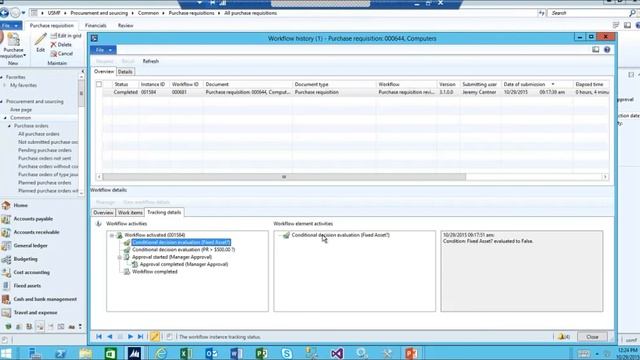This screenshot has width=640, height=360.
Task: Open Word from the taskbar
Action: (236, 353)
